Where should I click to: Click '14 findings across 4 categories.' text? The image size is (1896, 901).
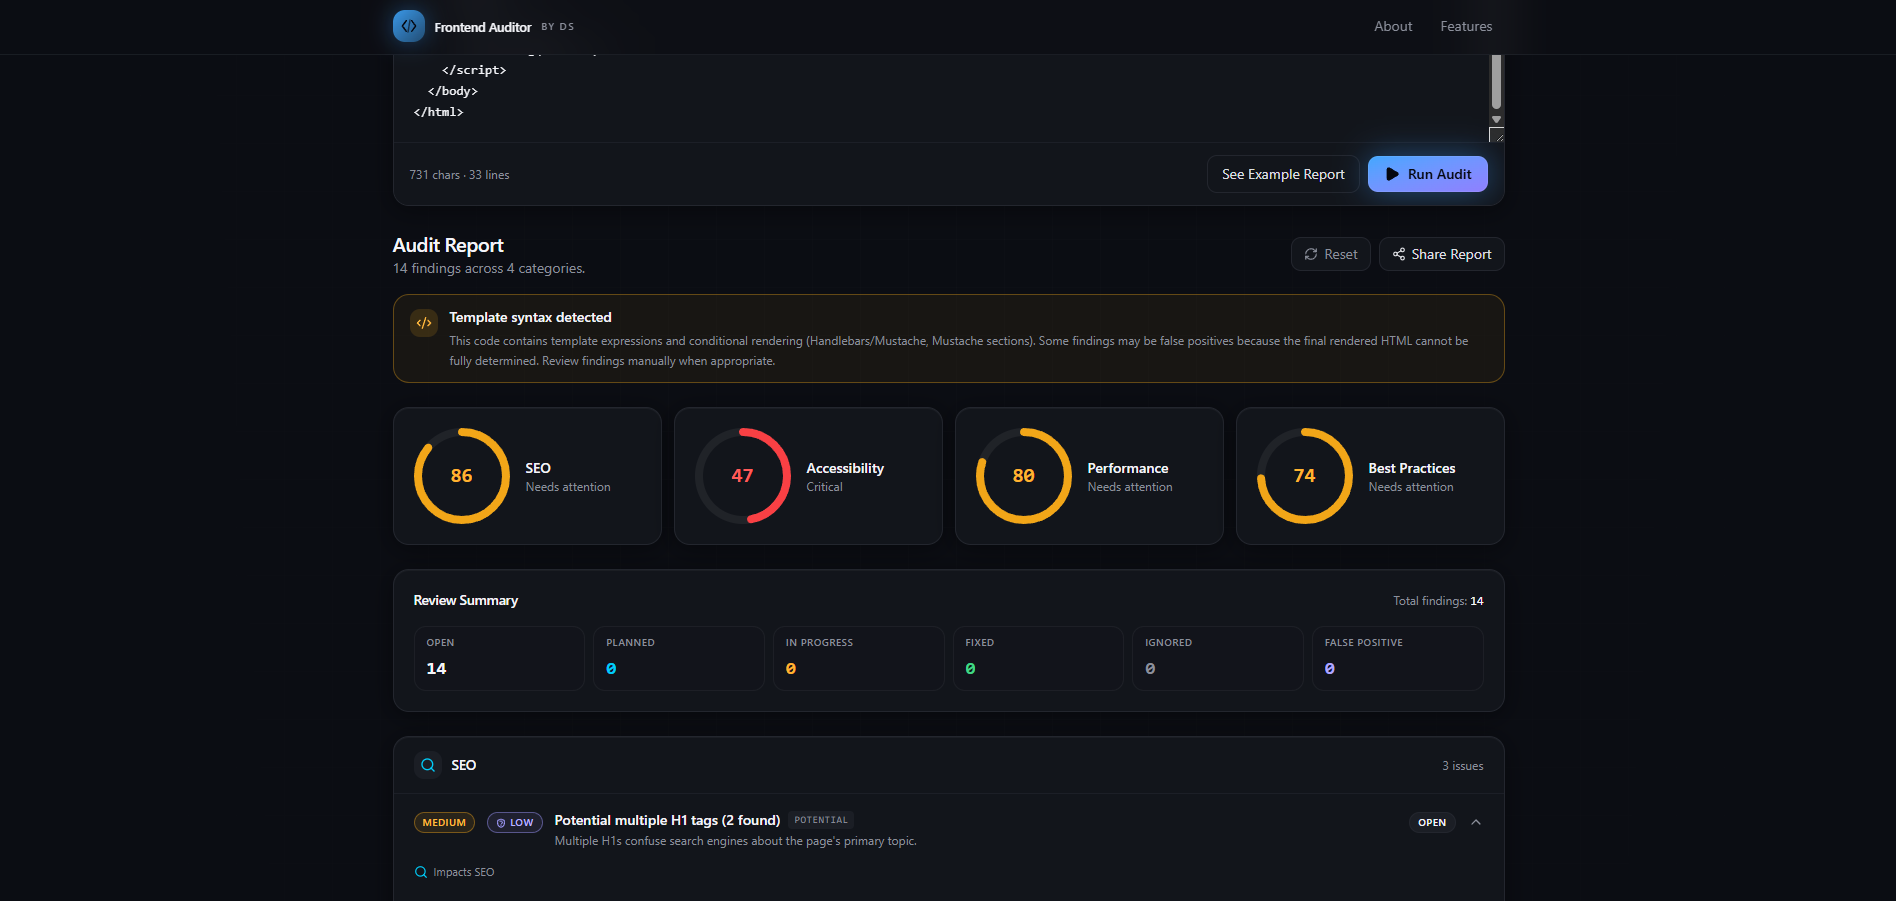(x=489, y=269)
